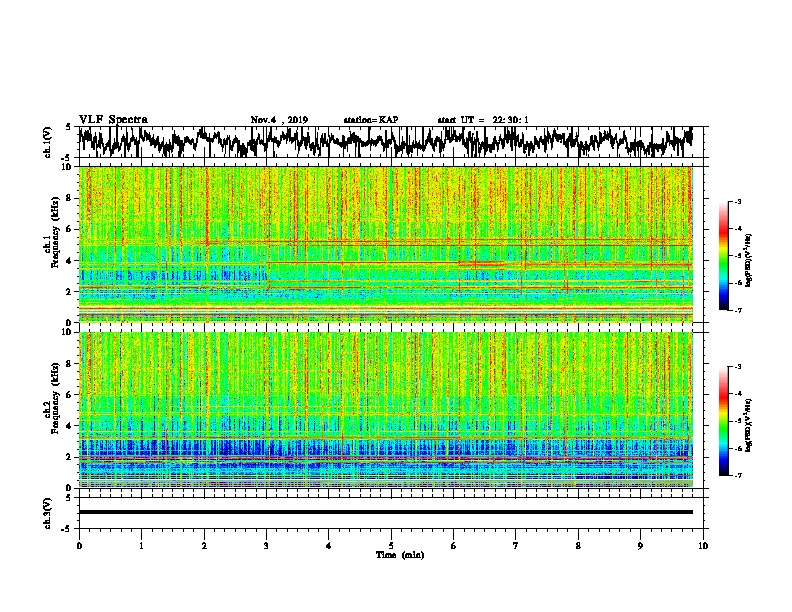The width and height of the screenshot is (792, 612).
Task: Click time axis tick label "1"
Action: point(141,546)
